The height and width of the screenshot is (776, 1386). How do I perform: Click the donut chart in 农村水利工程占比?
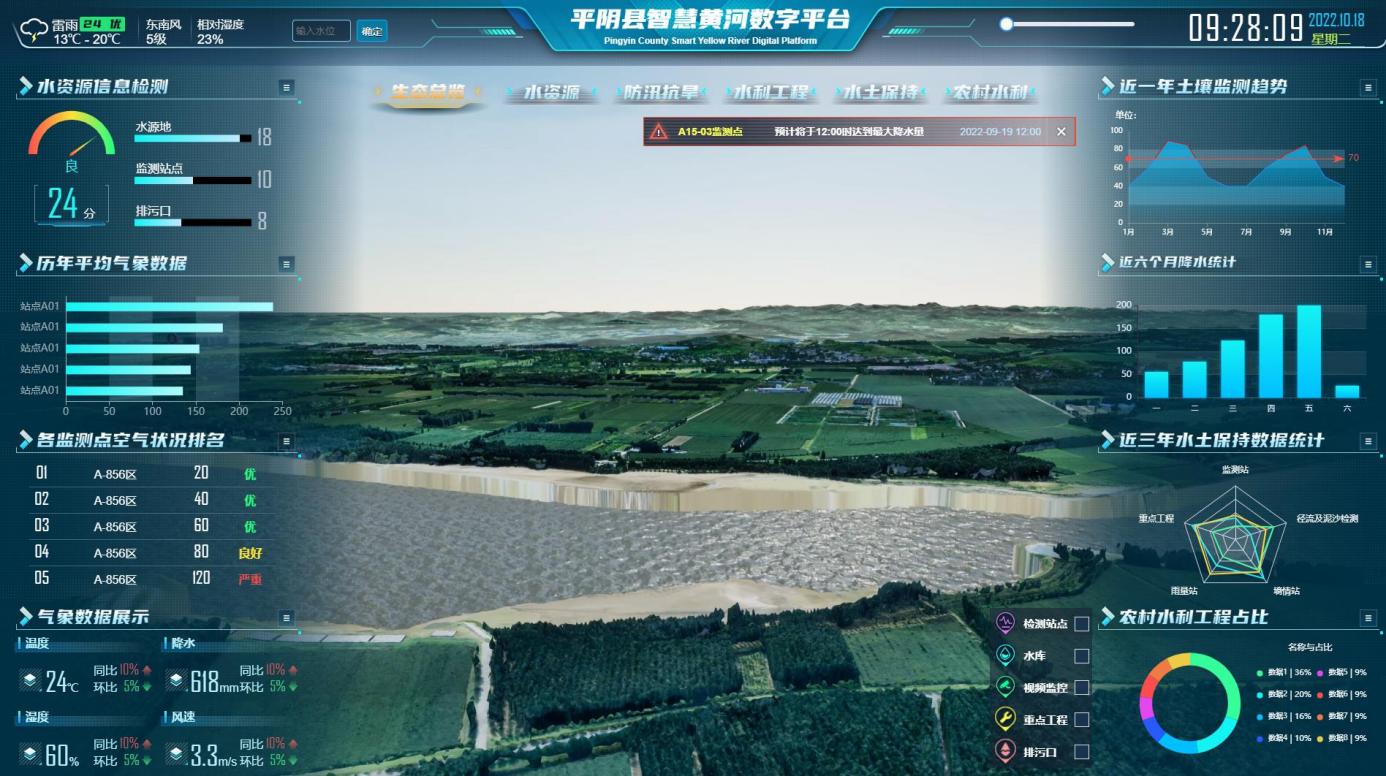coord(1190,703)
